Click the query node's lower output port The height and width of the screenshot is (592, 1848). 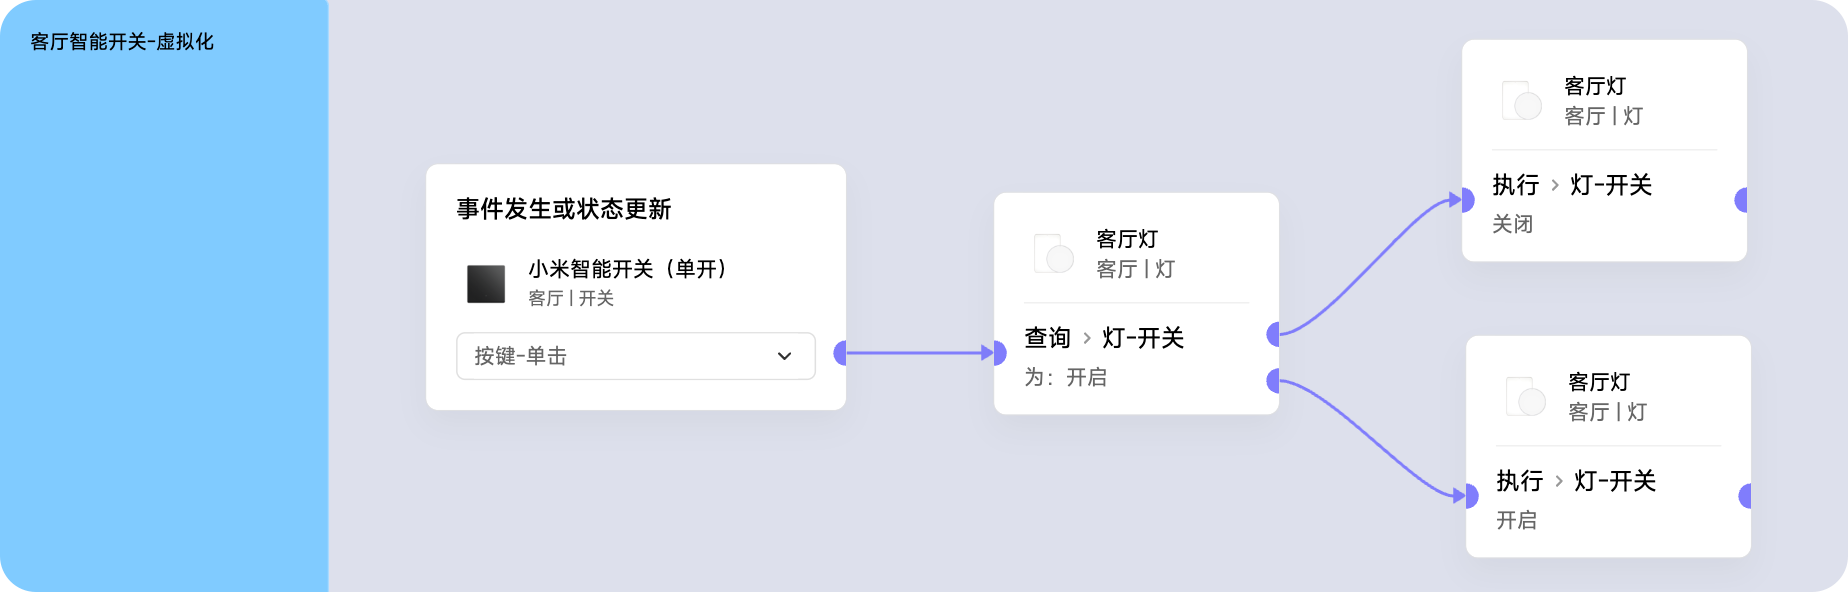1273,380
